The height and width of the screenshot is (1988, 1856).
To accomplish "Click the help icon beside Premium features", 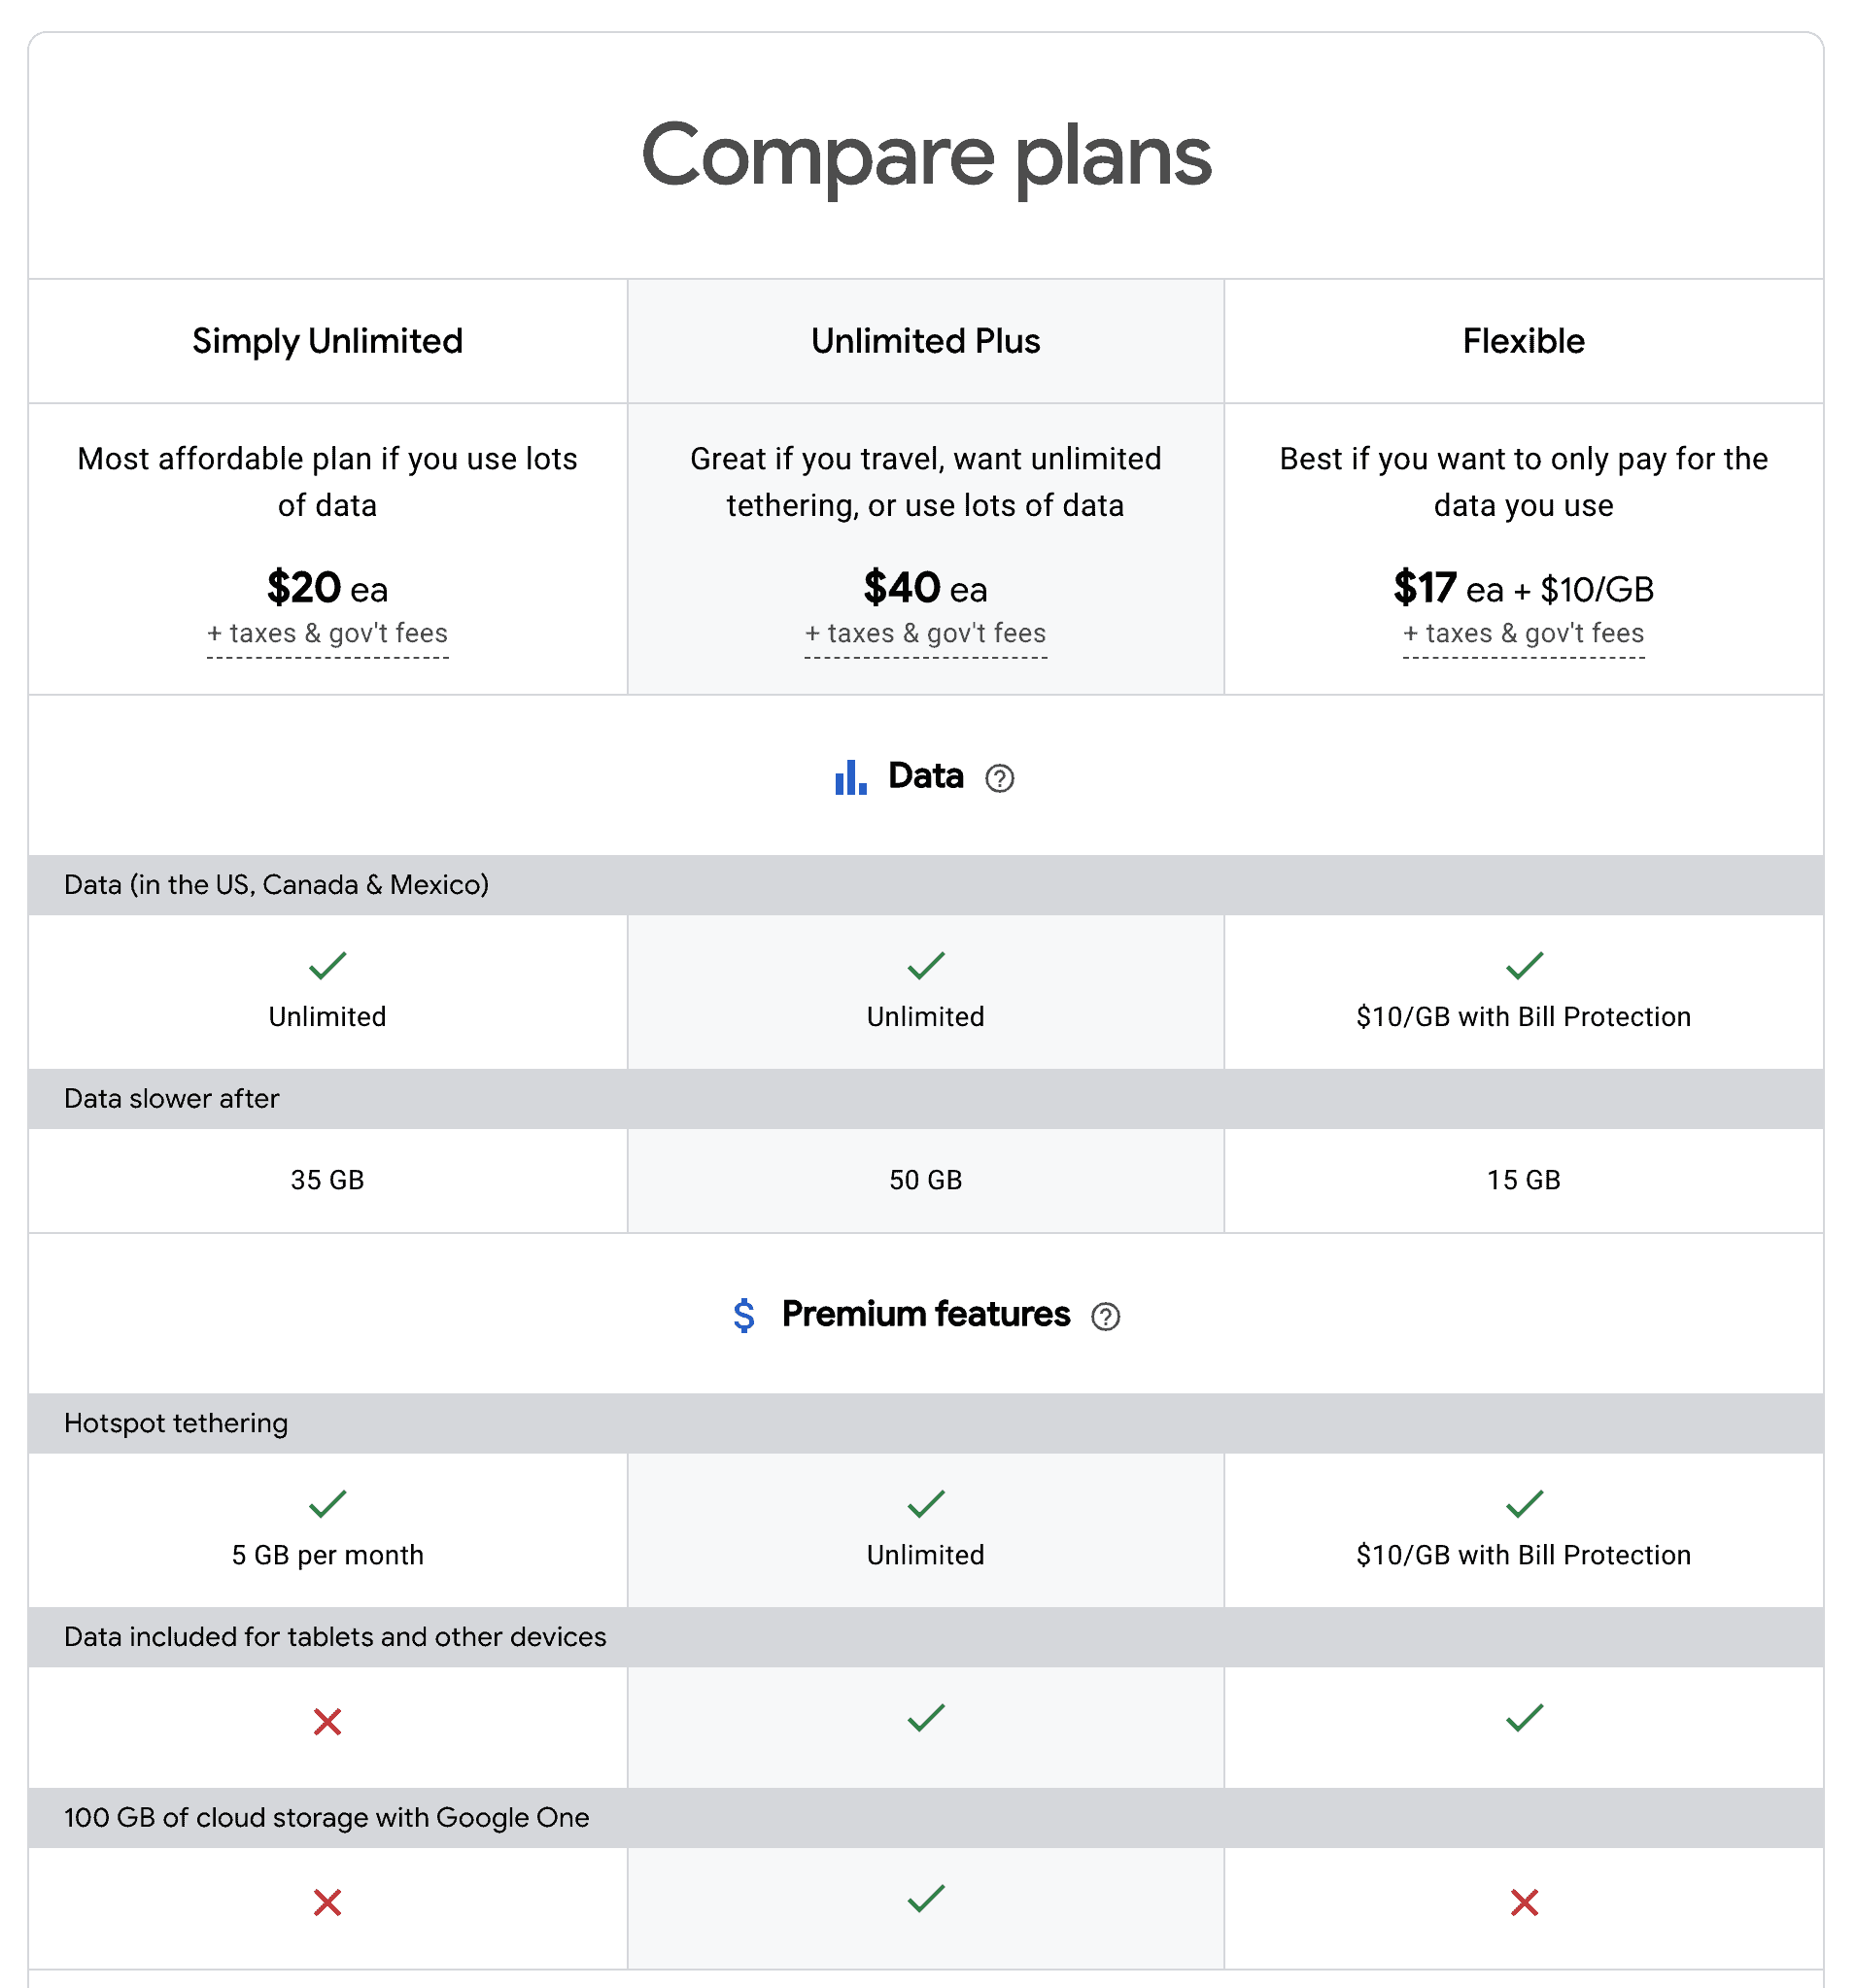I will 1105,1316.
